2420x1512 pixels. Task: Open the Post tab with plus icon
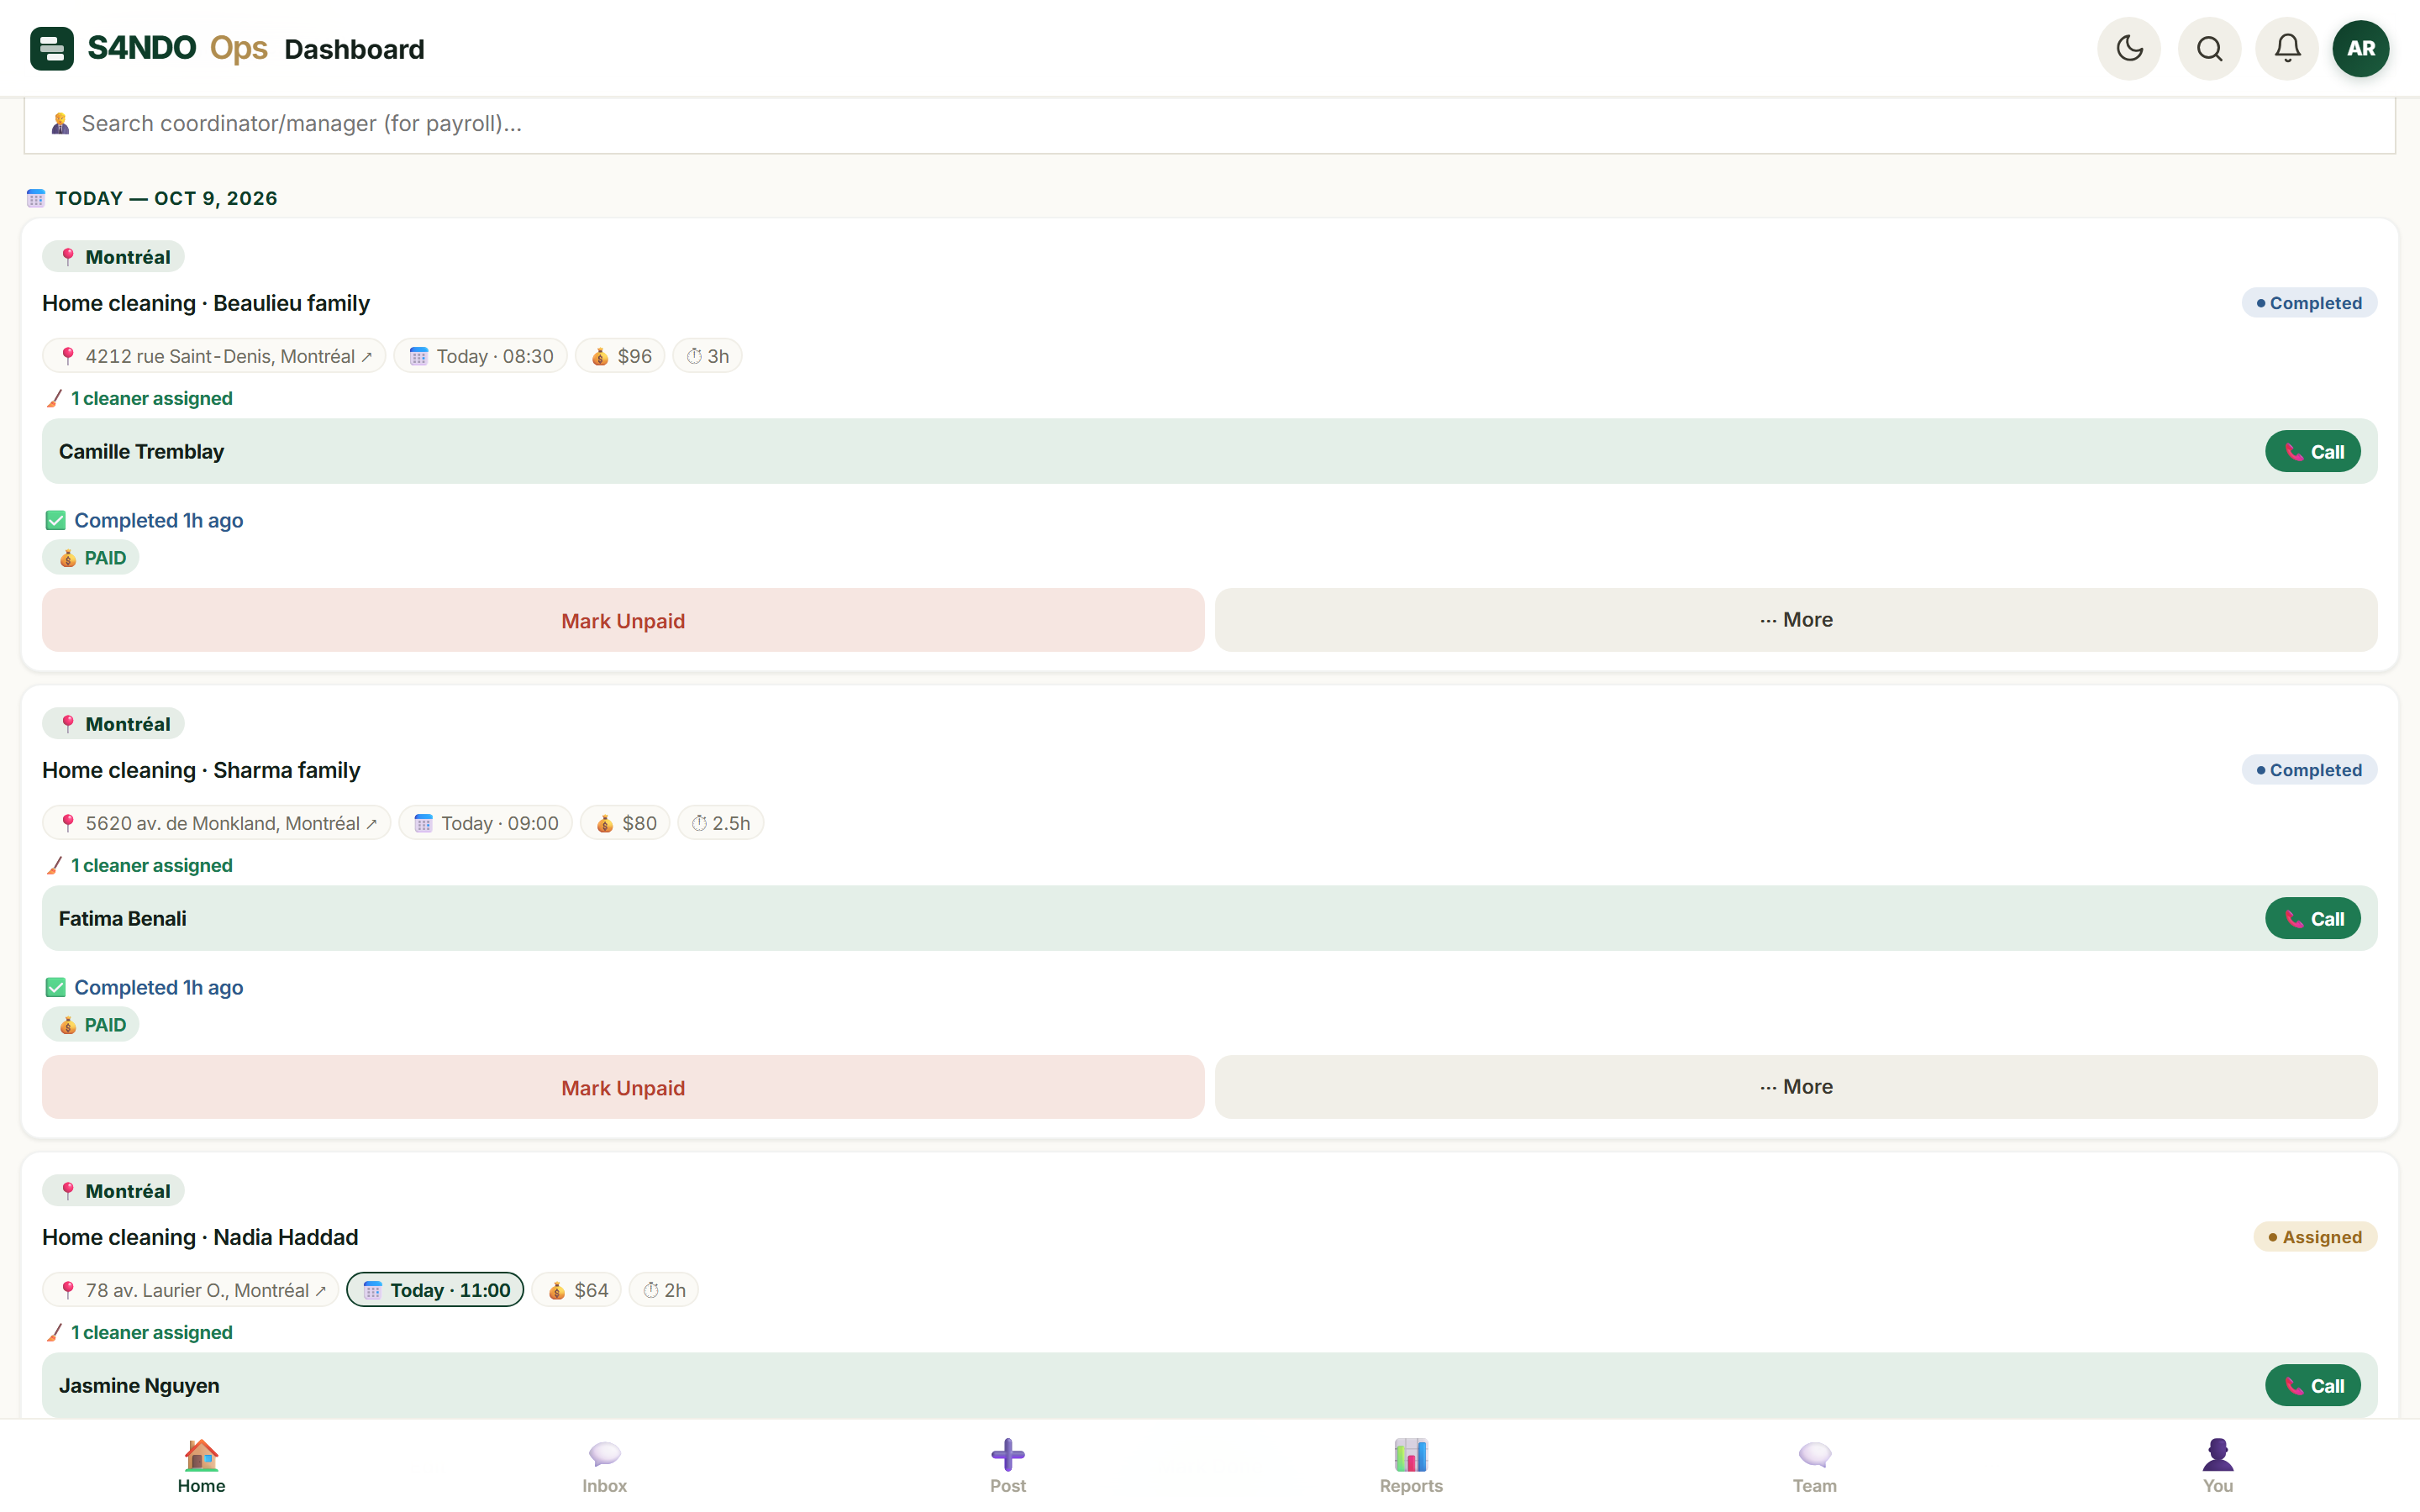[1008, 1466]
